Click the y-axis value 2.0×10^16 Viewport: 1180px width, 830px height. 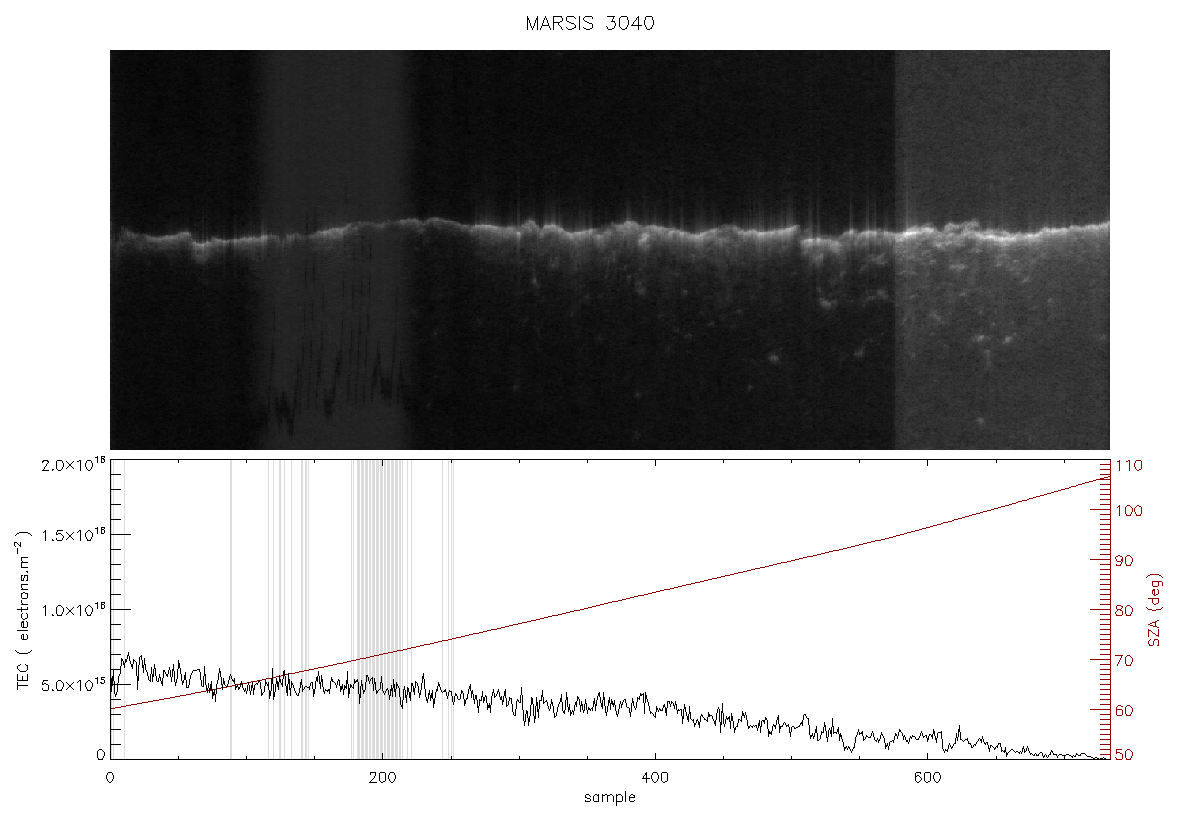point(73,465)
